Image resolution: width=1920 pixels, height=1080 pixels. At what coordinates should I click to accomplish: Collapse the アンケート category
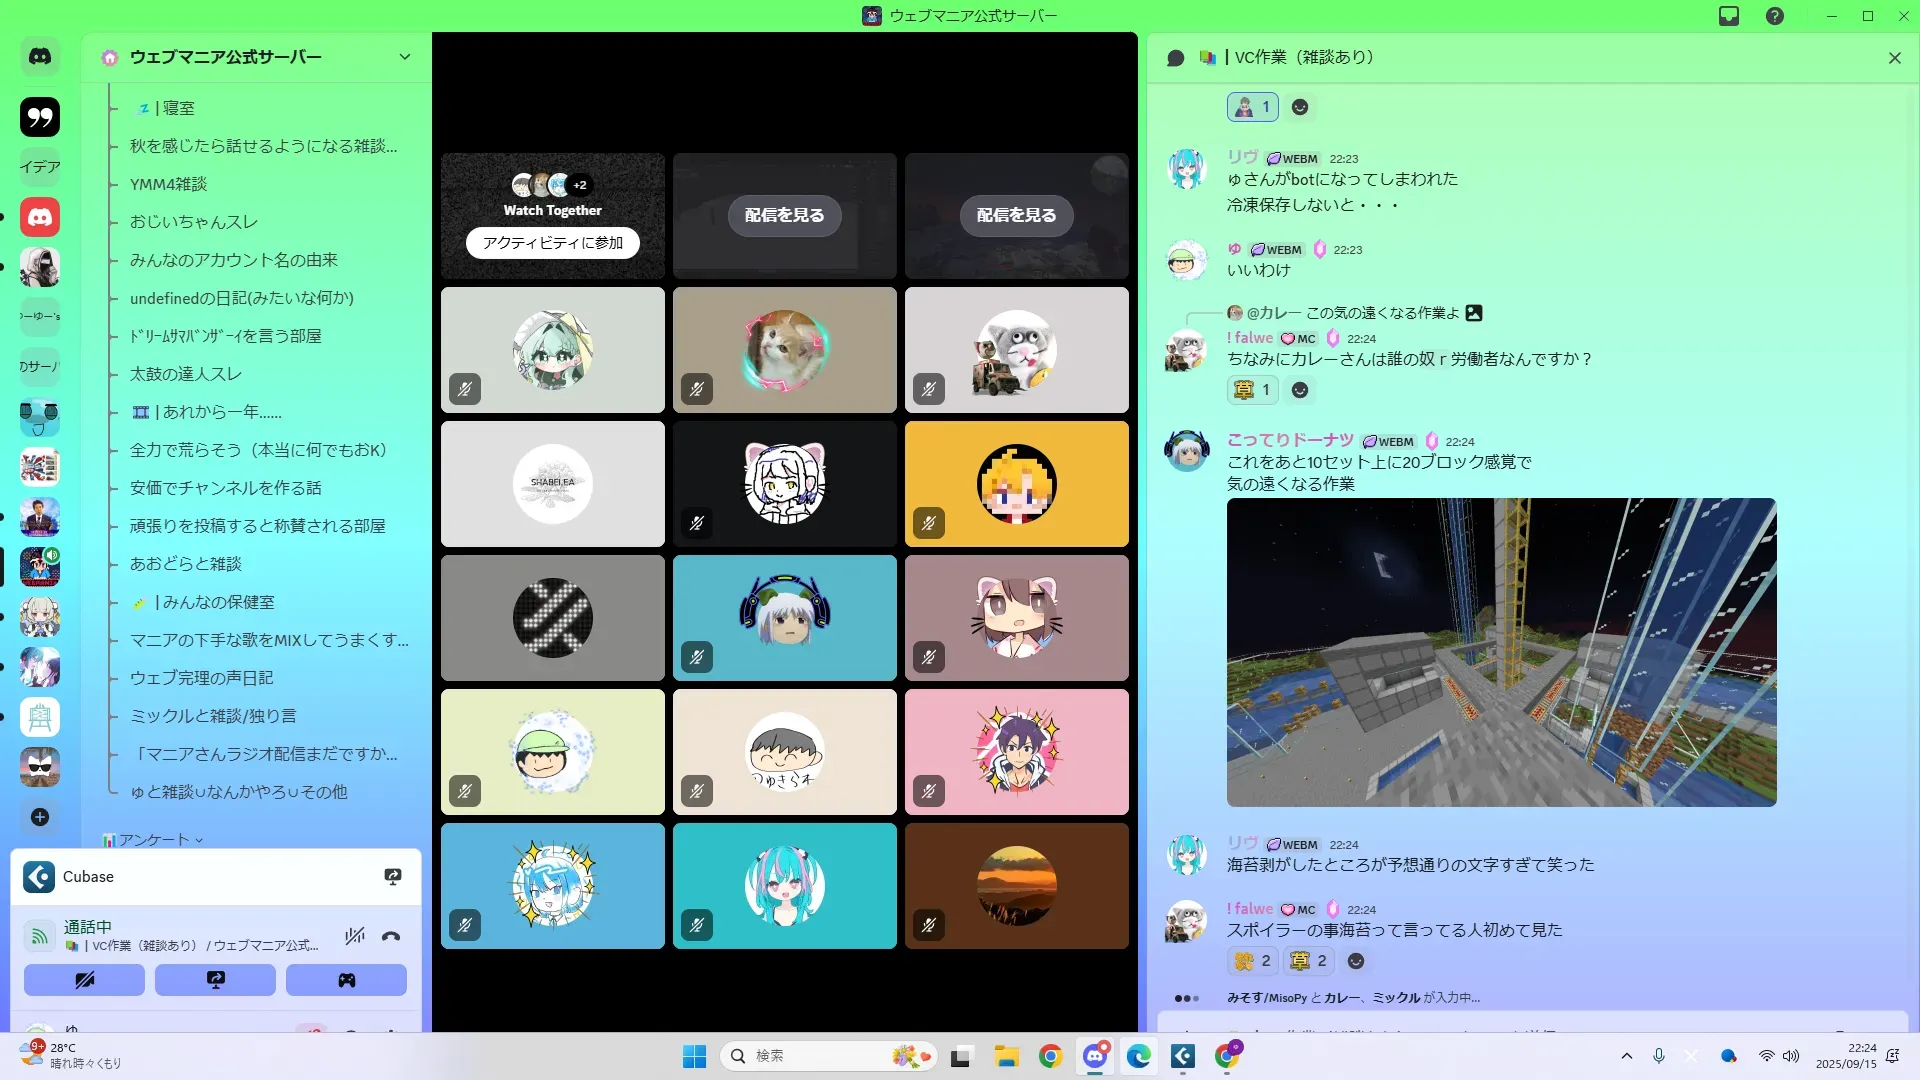153,840
